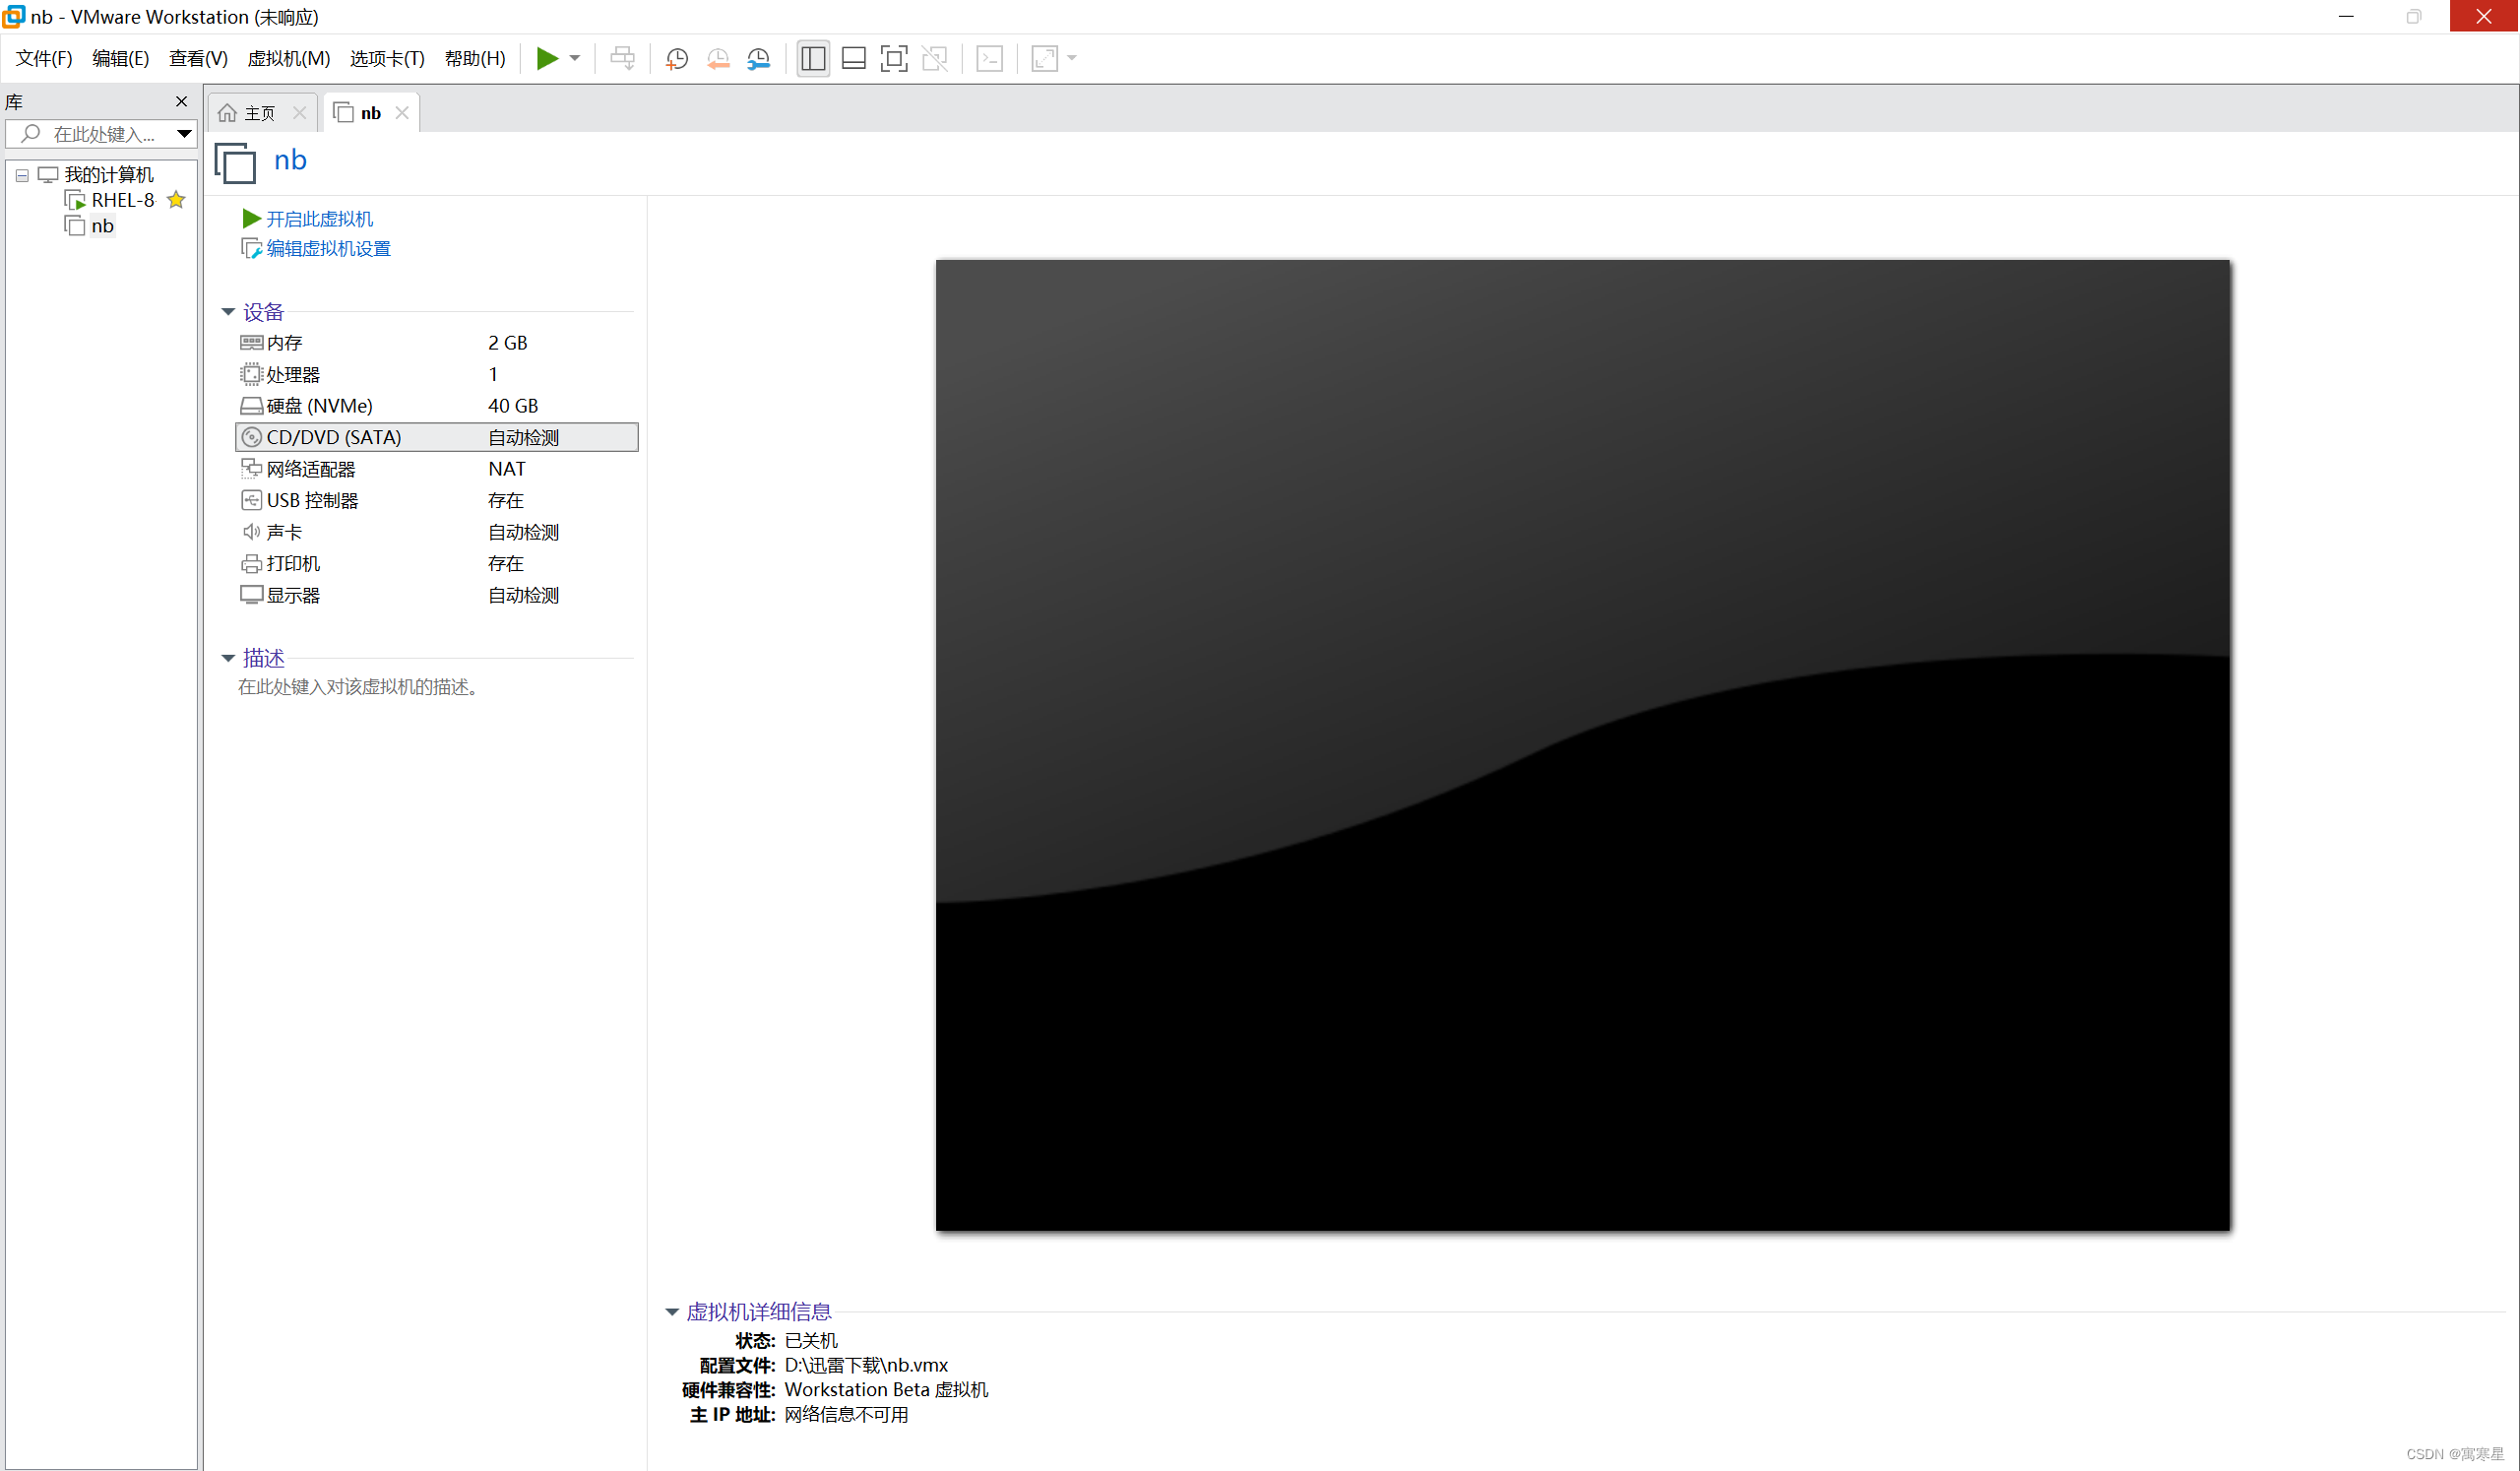The width and height of the screenshot is (2520, 1471).
Task: Click the send Ctrl+Alt+Del toolbar icon
Action: (x=622, y=58)
